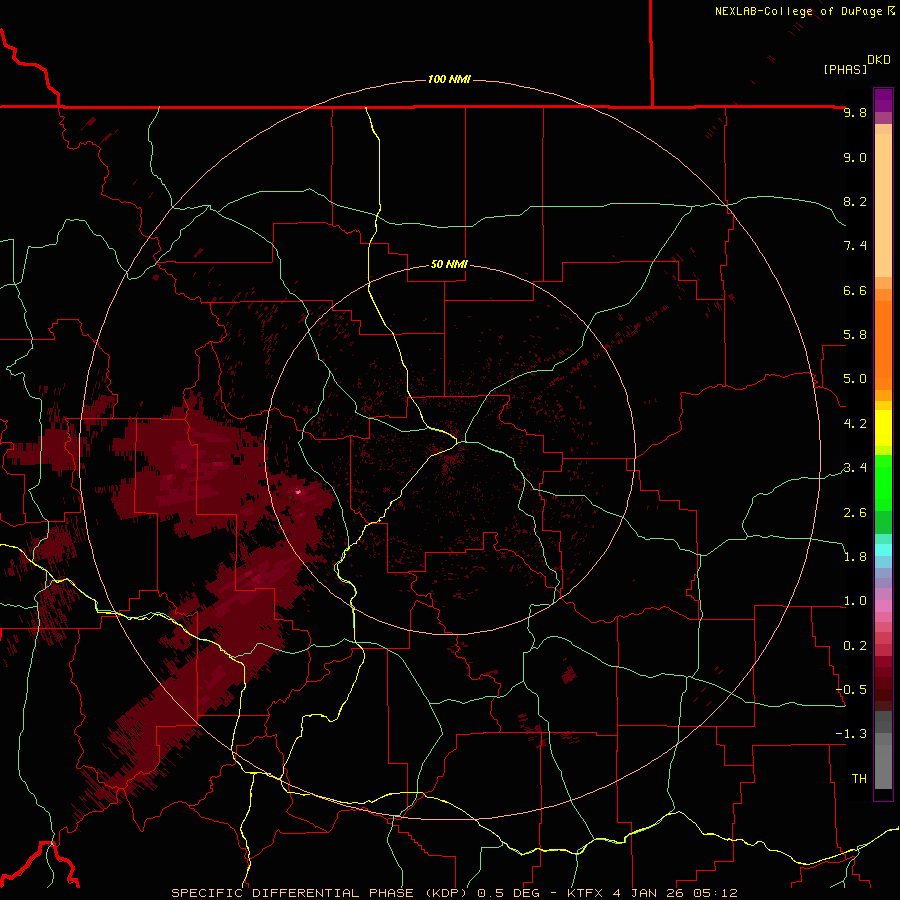
Task: Click the 1.8 value on the color scale
Action: pos(855,557)
